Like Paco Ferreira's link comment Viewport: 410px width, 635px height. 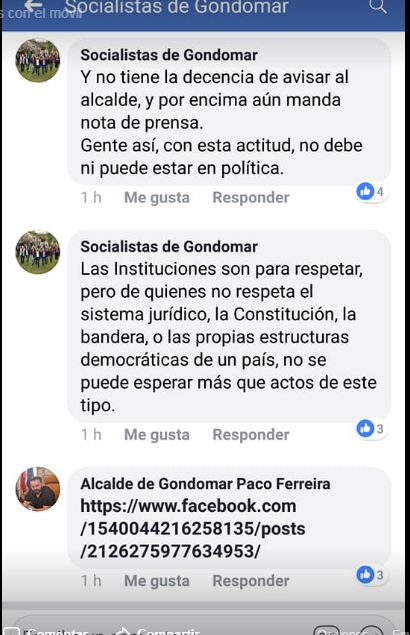click(x=157, y=581)
